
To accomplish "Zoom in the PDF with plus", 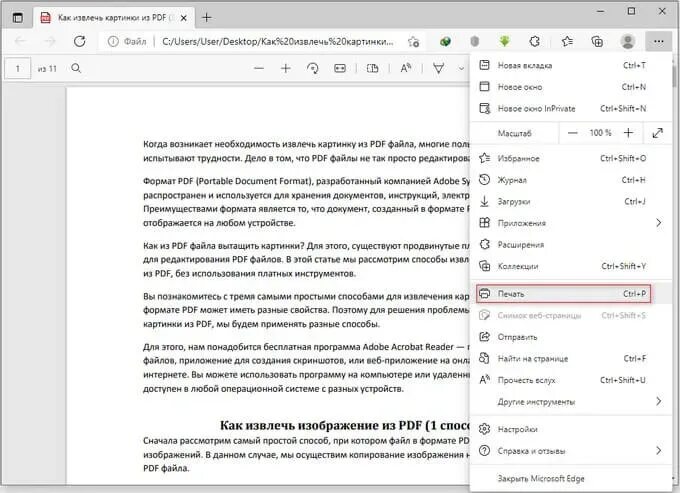I will (x=285, y=69).
